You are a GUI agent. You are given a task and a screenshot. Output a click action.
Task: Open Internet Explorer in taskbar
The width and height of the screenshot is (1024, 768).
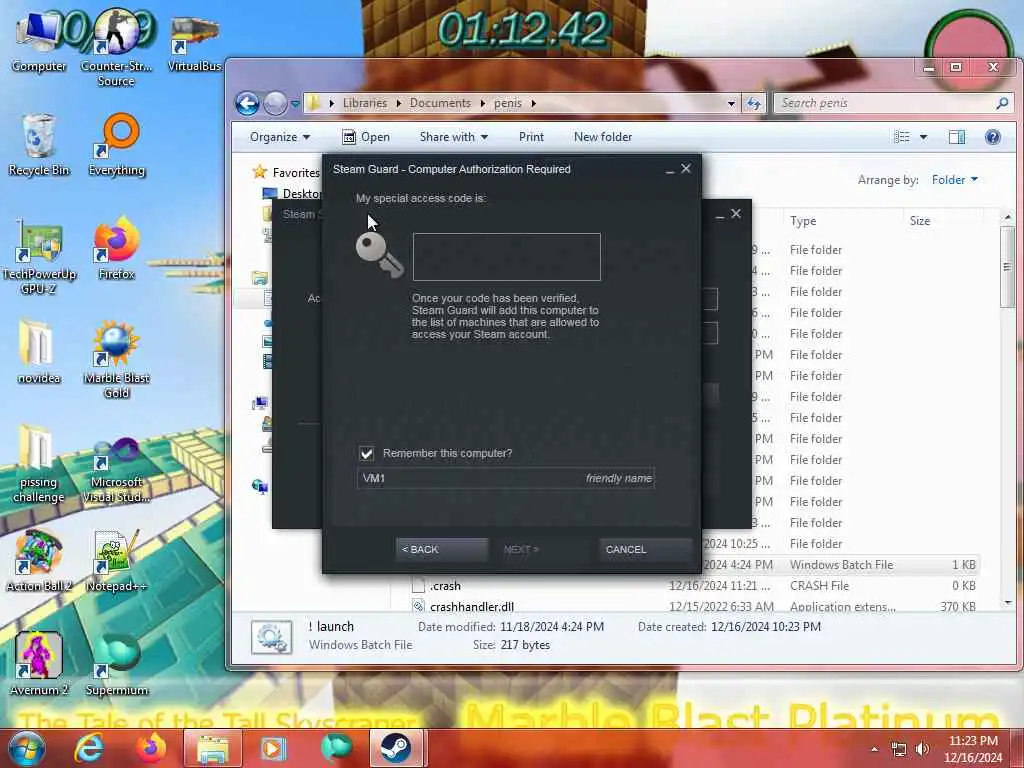(x=88, y=748)
